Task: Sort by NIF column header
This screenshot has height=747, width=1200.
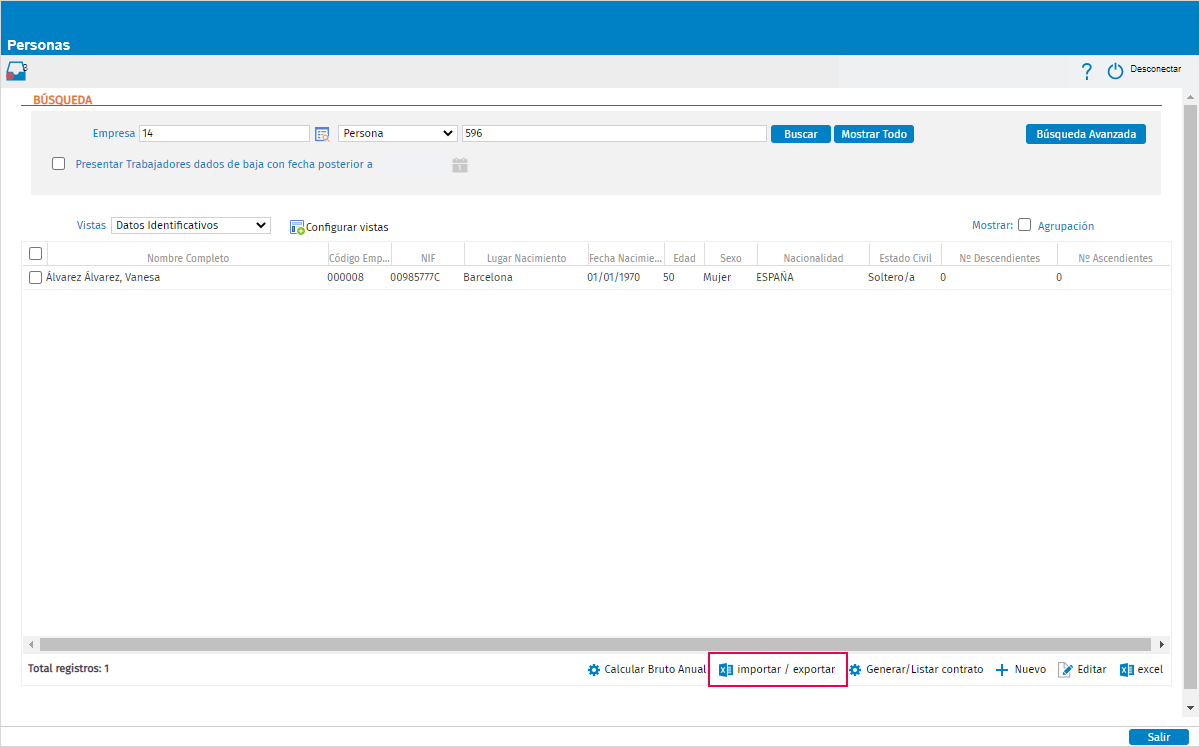Action: click(428, 258)
